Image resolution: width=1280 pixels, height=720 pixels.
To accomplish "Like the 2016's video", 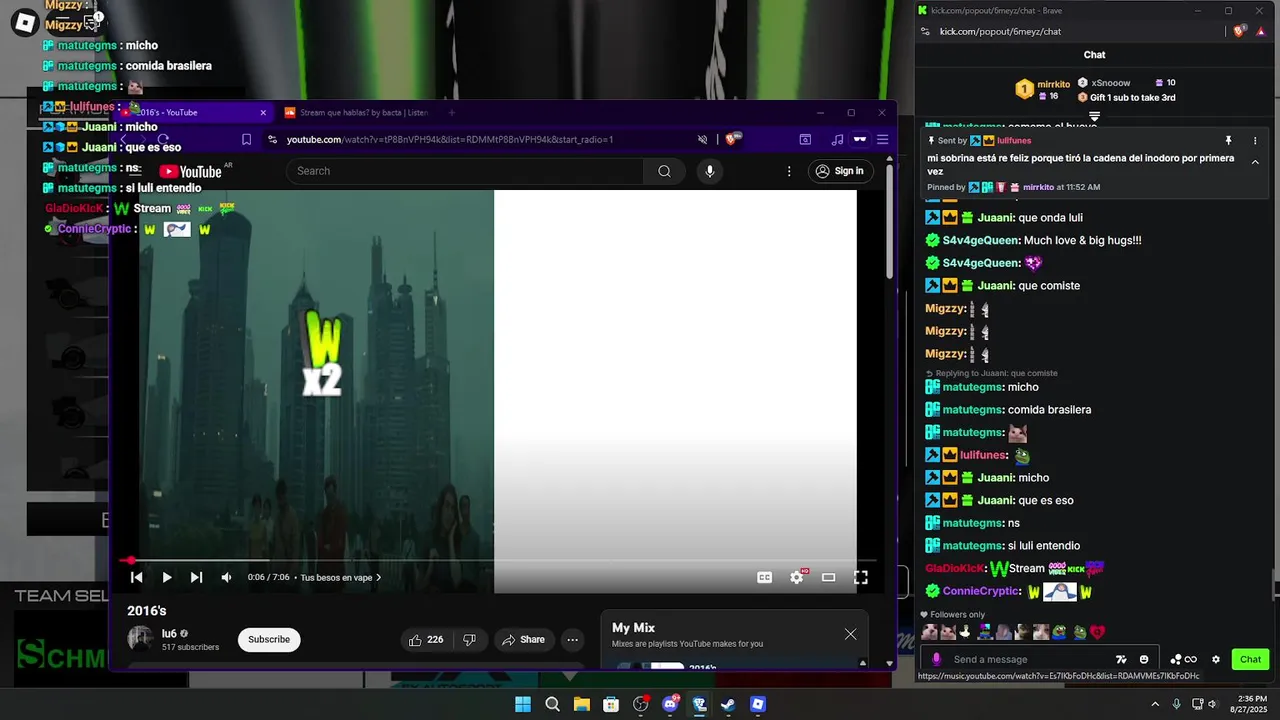I will (x=425, y=640).
